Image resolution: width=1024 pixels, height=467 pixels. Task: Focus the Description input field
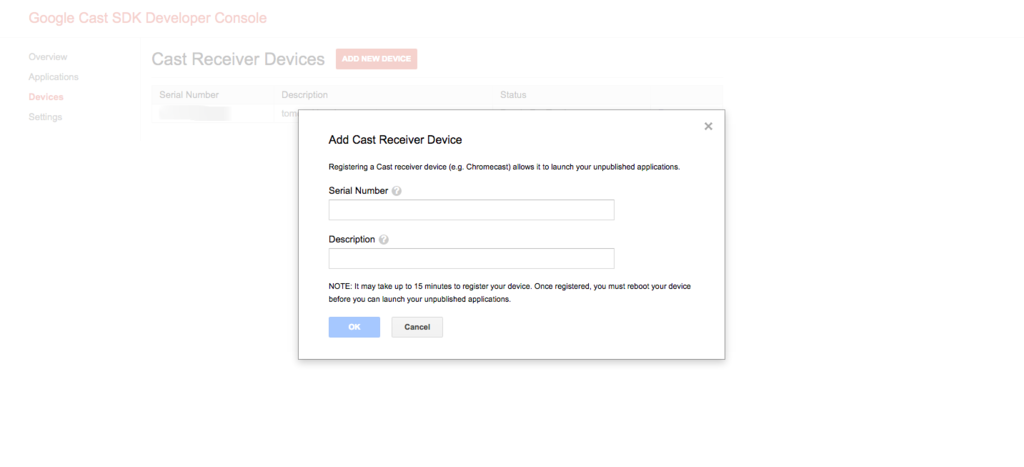tap(471, 258)
